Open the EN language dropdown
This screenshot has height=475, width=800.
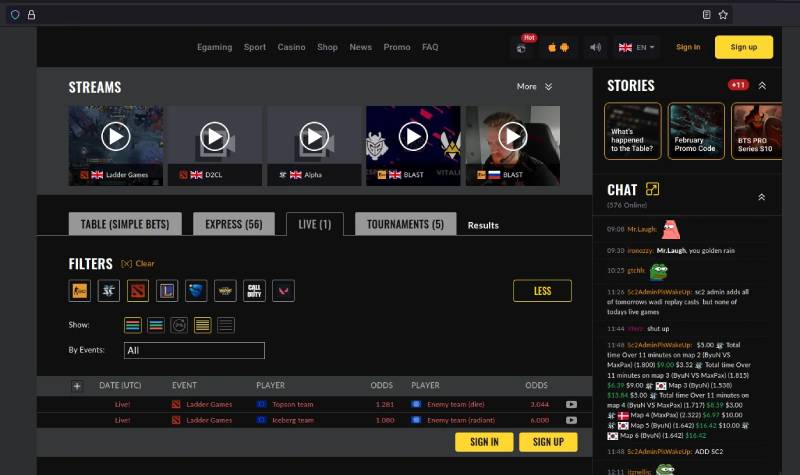636,47
